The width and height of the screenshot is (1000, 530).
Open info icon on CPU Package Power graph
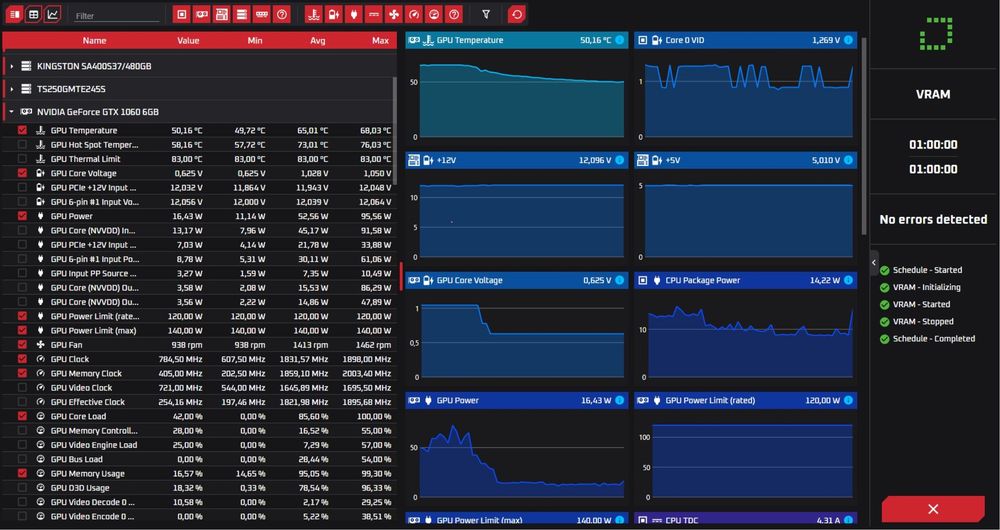tap(848, 280)
